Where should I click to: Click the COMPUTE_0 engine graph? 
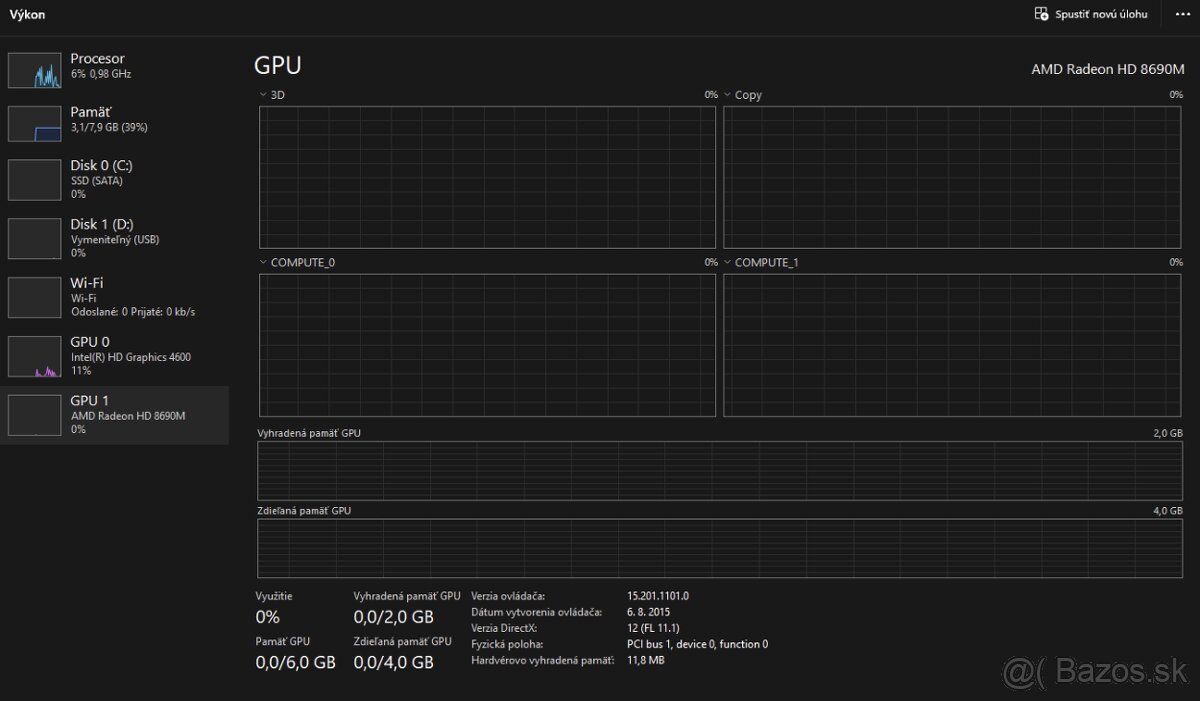[x=487, y=344]
